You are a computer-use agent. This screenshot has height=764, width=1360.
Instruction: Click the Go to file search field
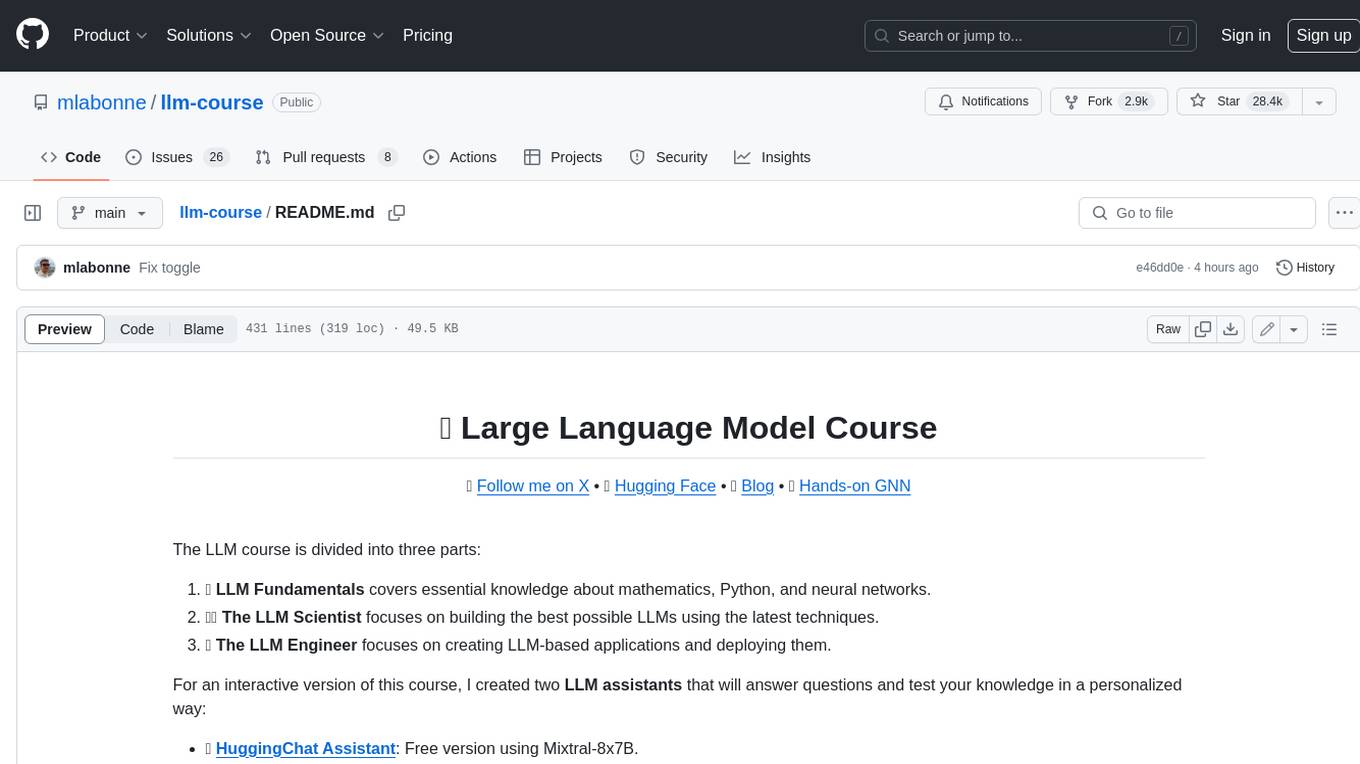click(x=1197, y=213)
